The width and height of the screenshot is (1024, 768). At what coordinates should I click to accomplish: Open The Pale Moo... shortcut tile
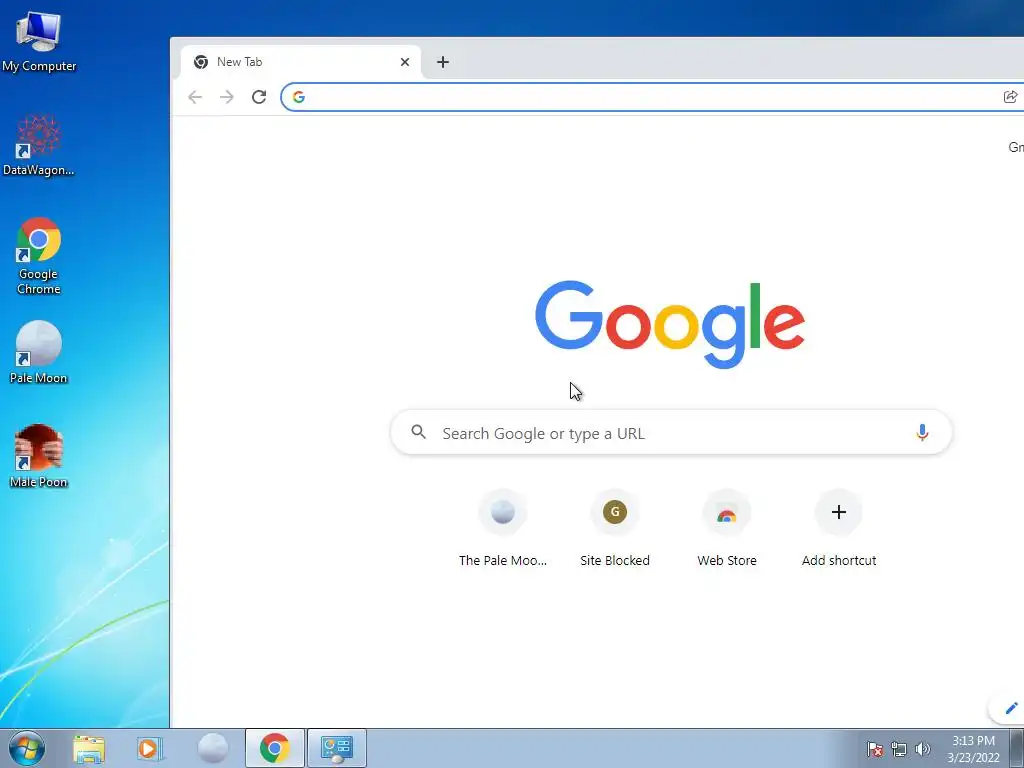point(503,529)
